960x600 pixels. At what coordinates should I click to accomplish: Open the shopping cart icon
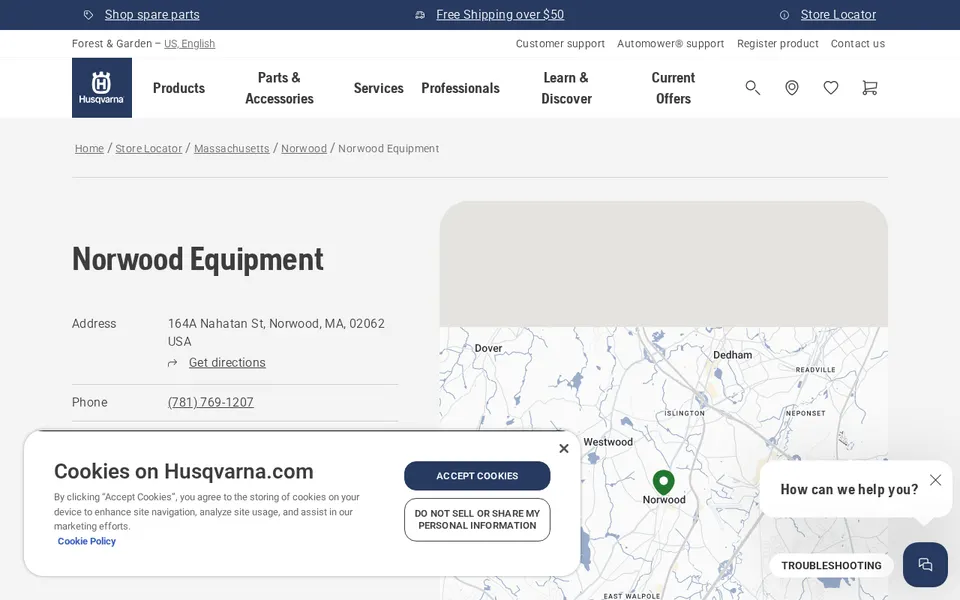(x=869, y=88)
